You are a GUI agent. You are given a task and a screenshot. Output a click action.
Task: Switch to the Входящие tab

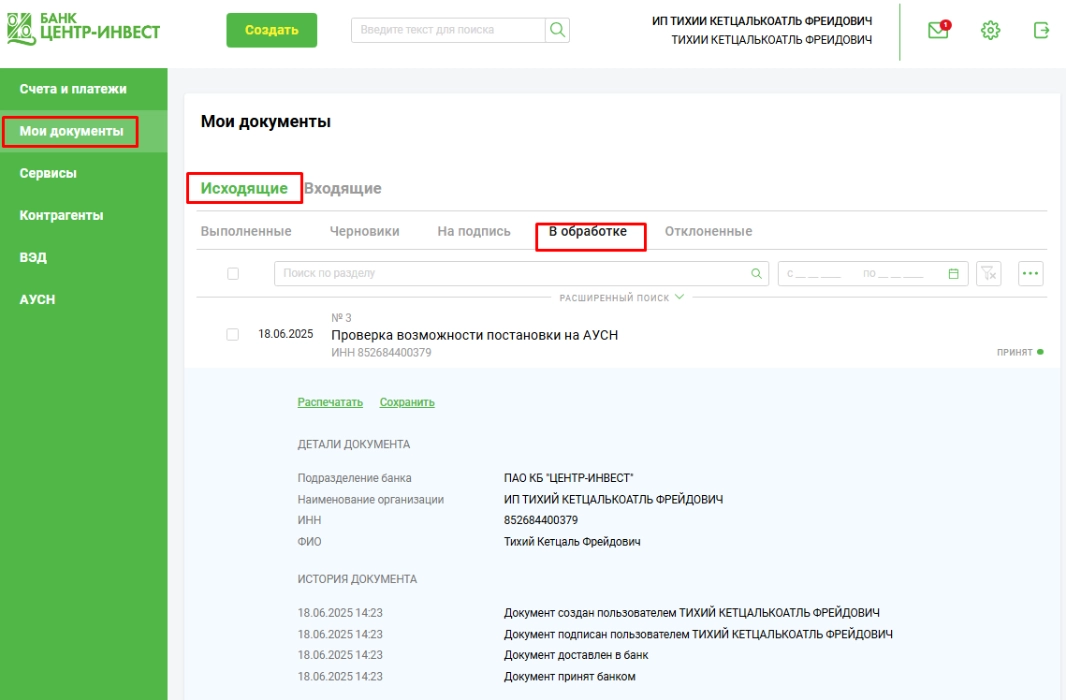342,188
